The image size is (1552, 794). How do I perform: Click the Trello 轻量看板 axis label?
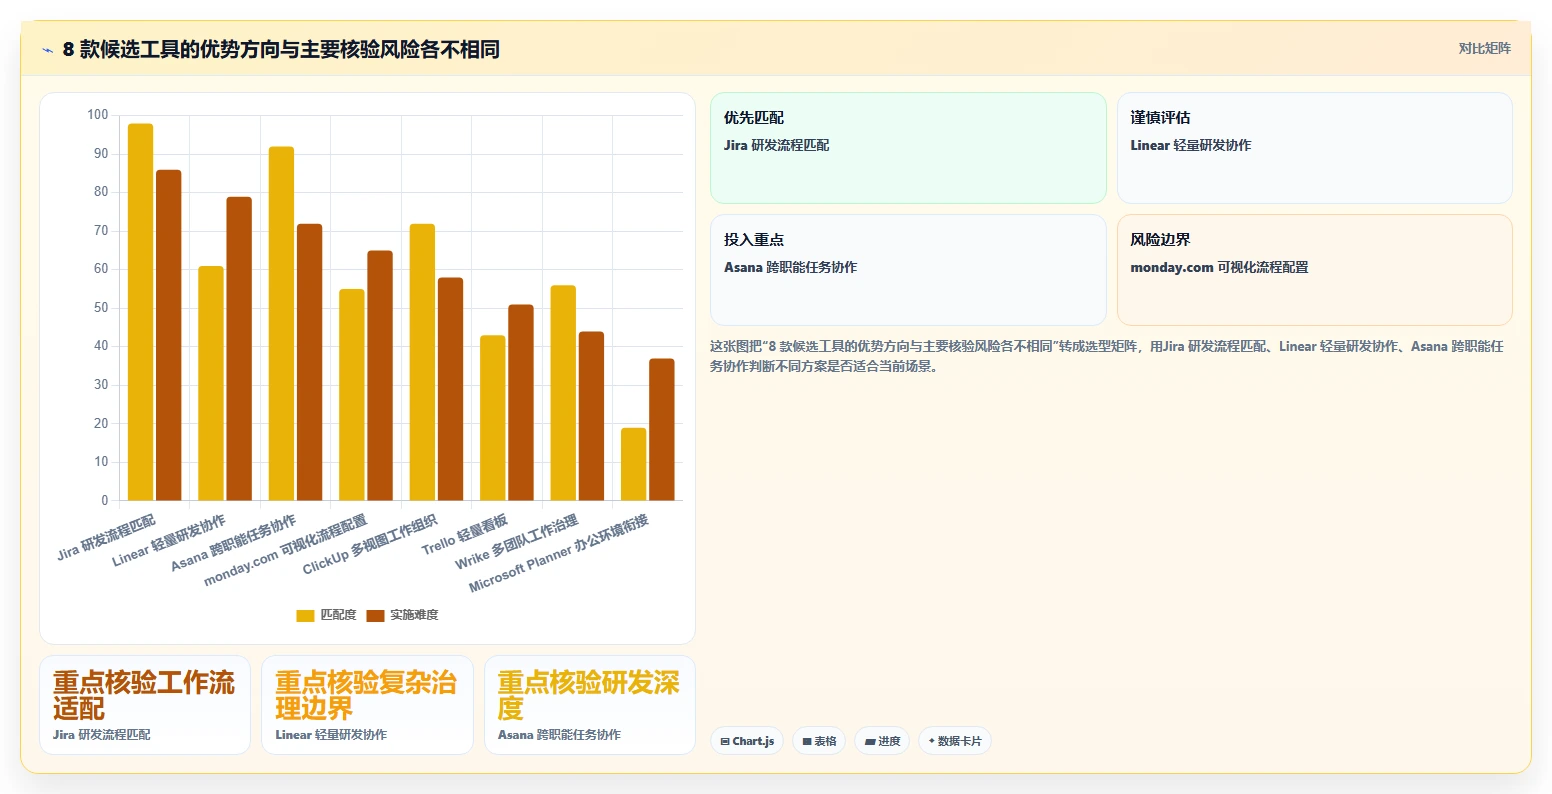466,535
